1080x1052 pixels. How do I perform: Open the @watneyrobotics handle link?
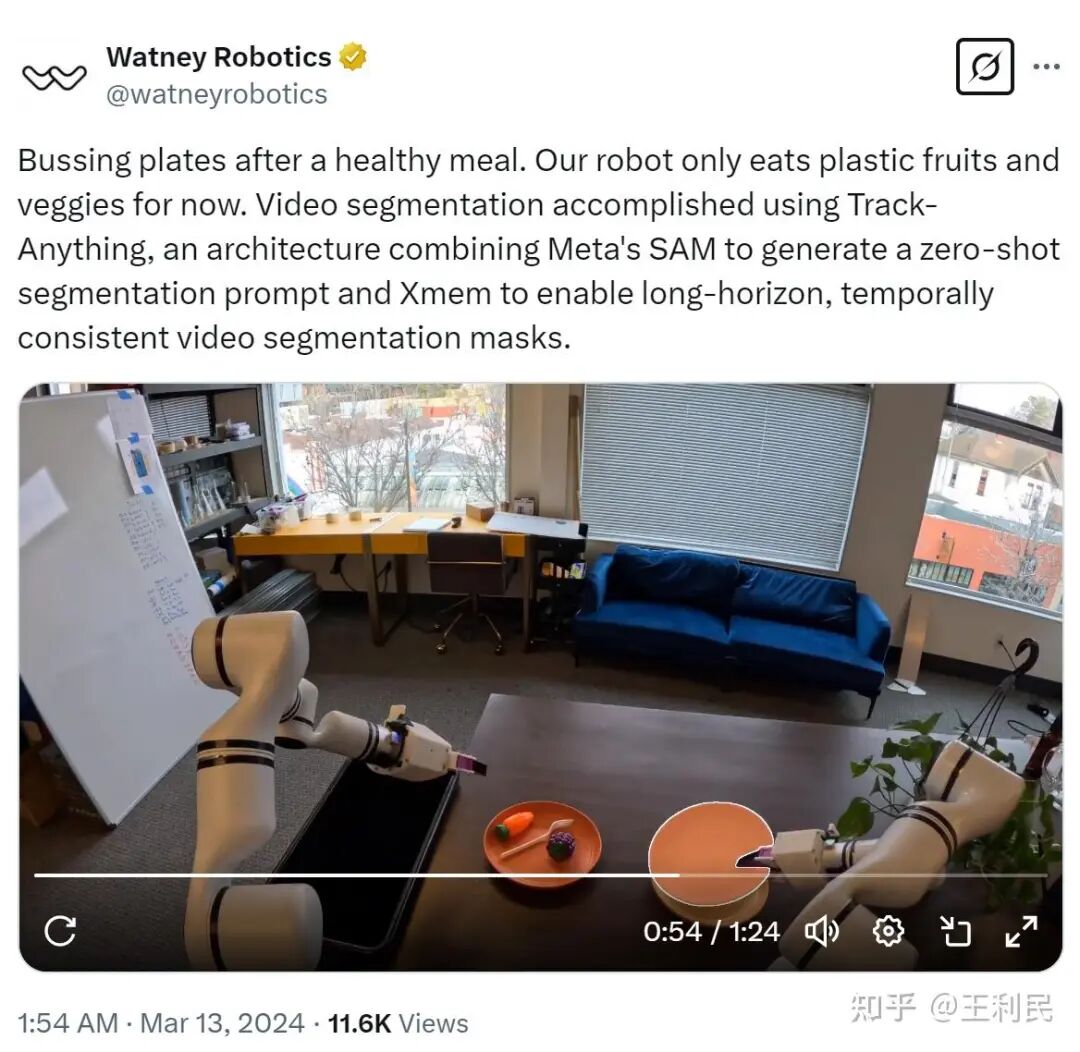coord(216,94)
